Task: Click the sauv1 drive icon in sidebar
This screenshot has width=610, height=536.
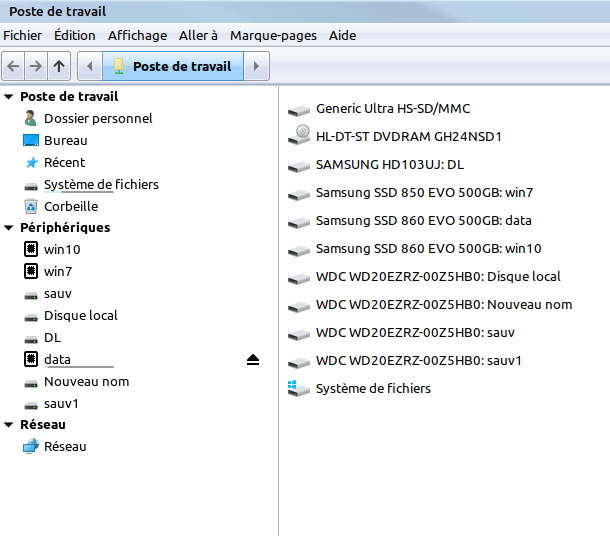Action: pos(31,406)
